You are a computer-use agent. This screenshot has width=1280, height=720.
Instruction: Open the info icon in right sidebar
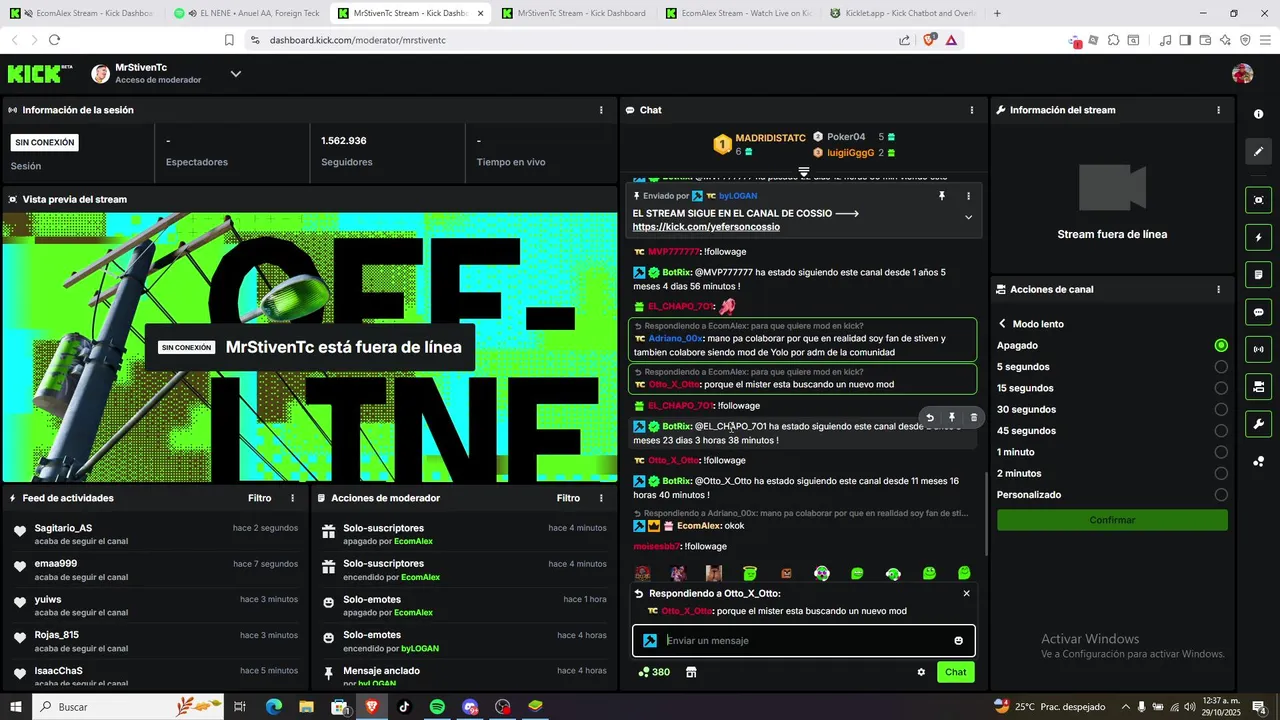(x=1258, y=114)
